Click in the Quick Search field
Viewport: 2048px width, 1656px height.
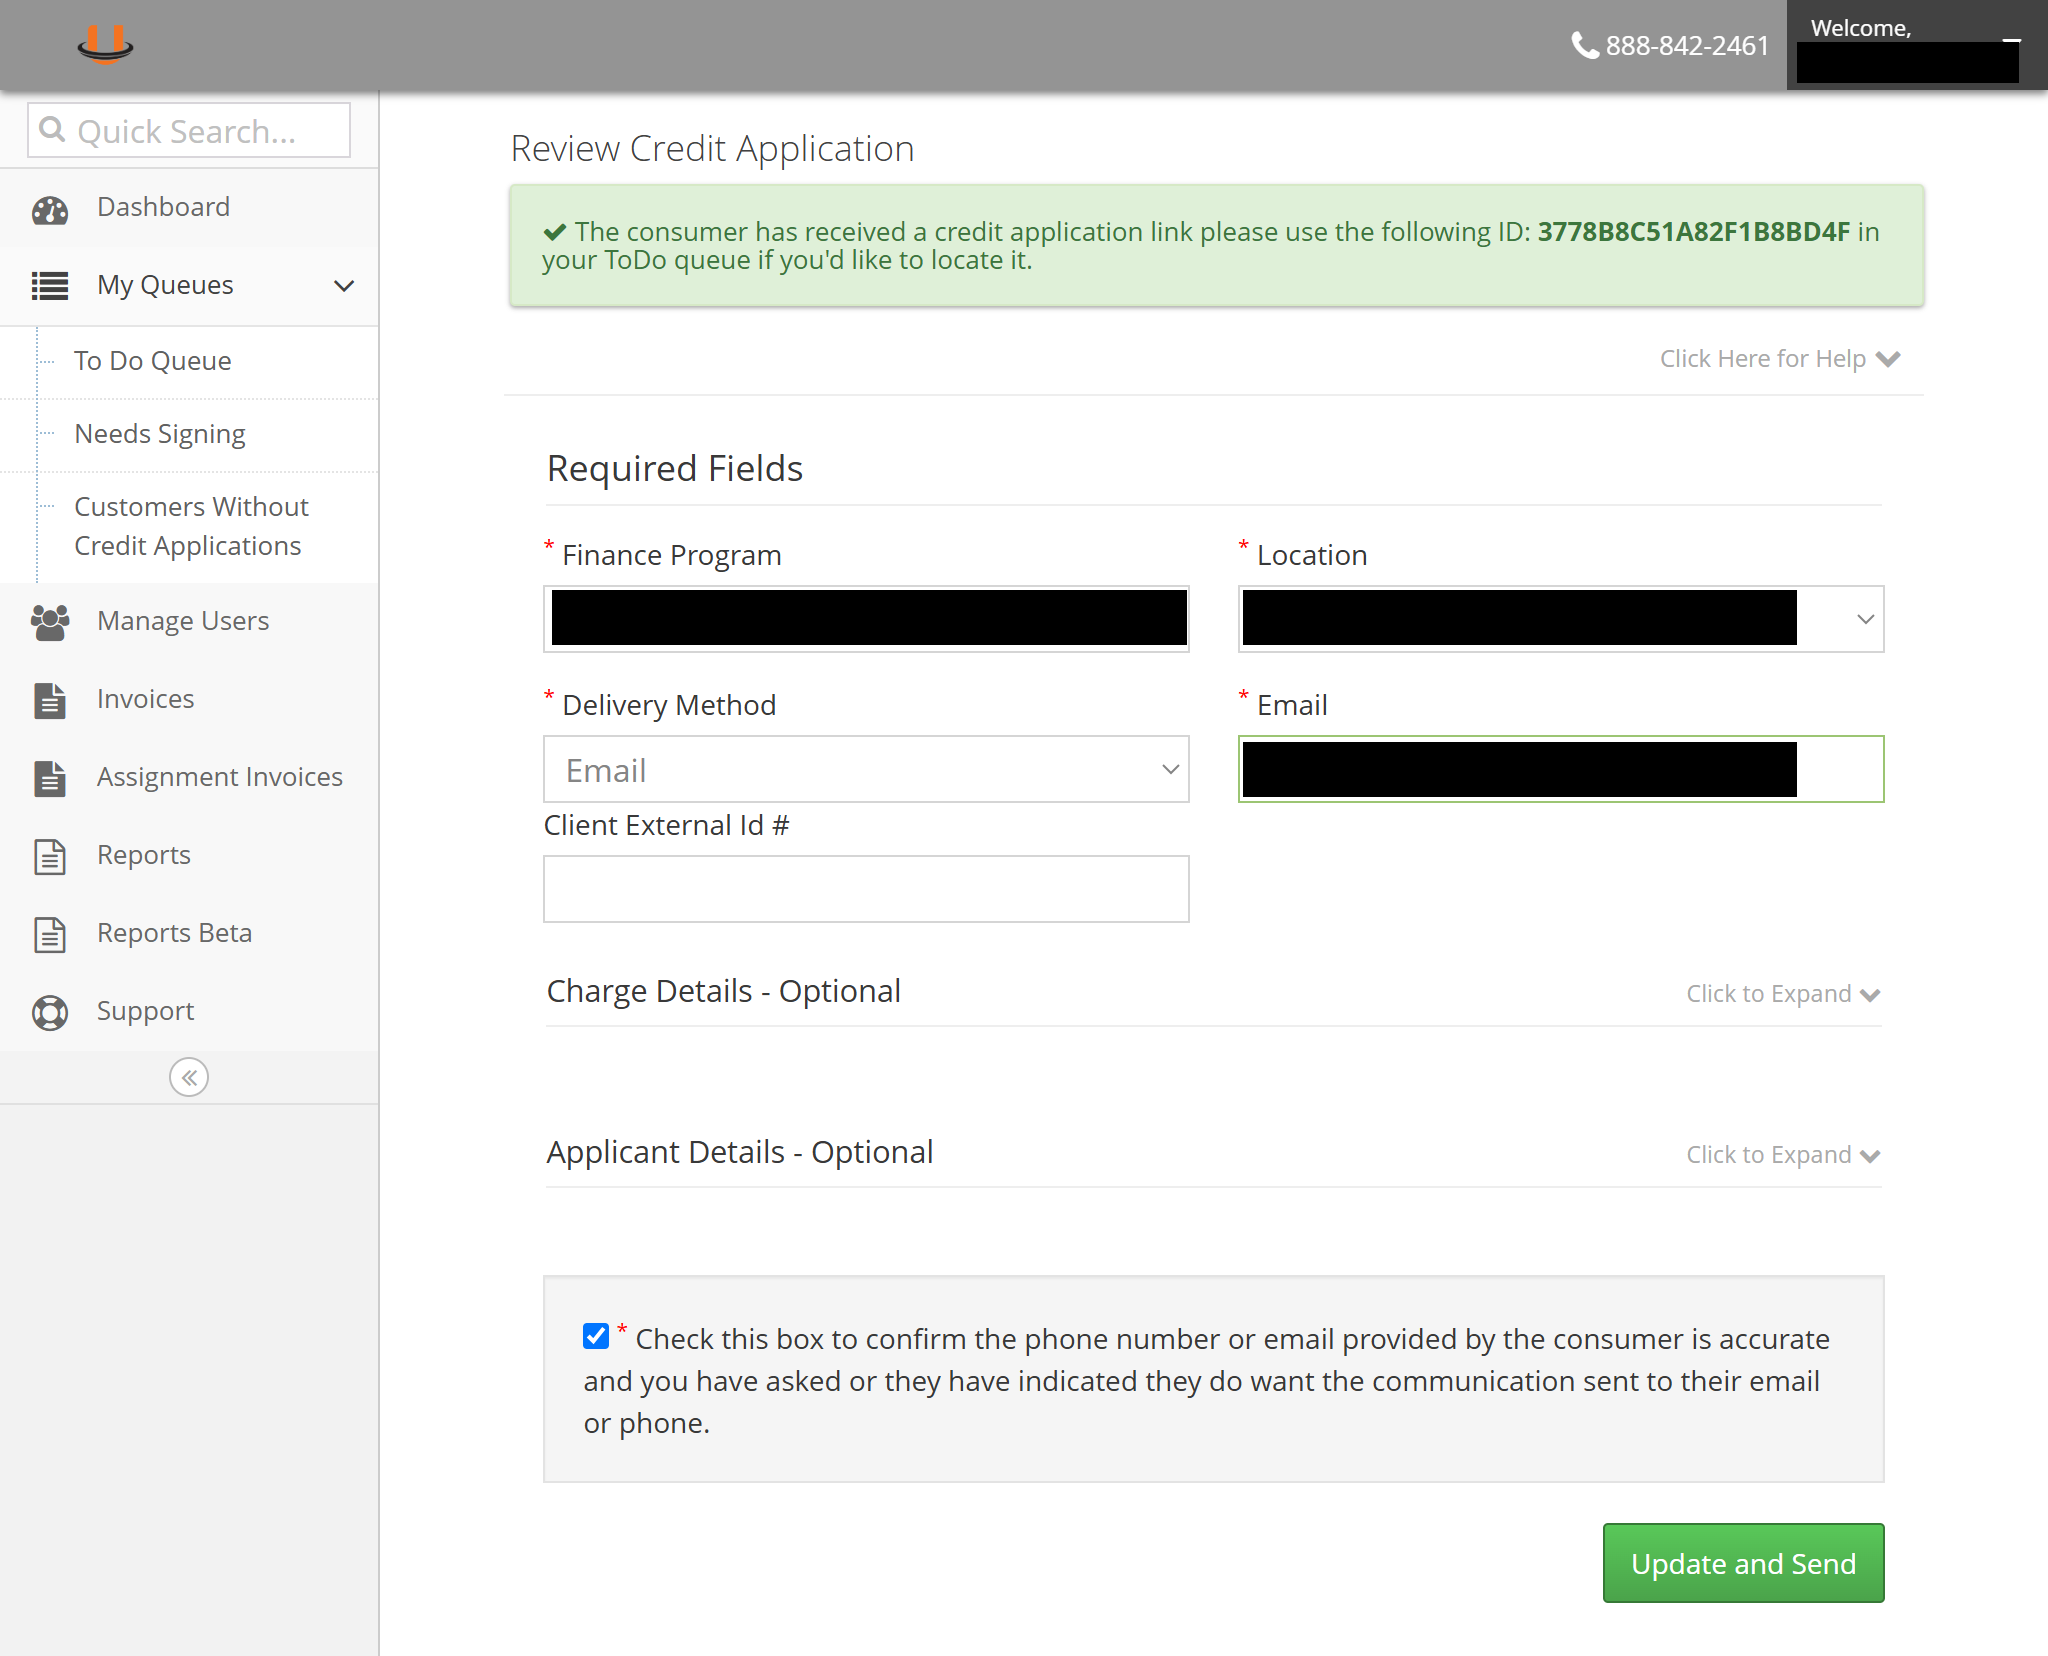[x=189, y=130]
